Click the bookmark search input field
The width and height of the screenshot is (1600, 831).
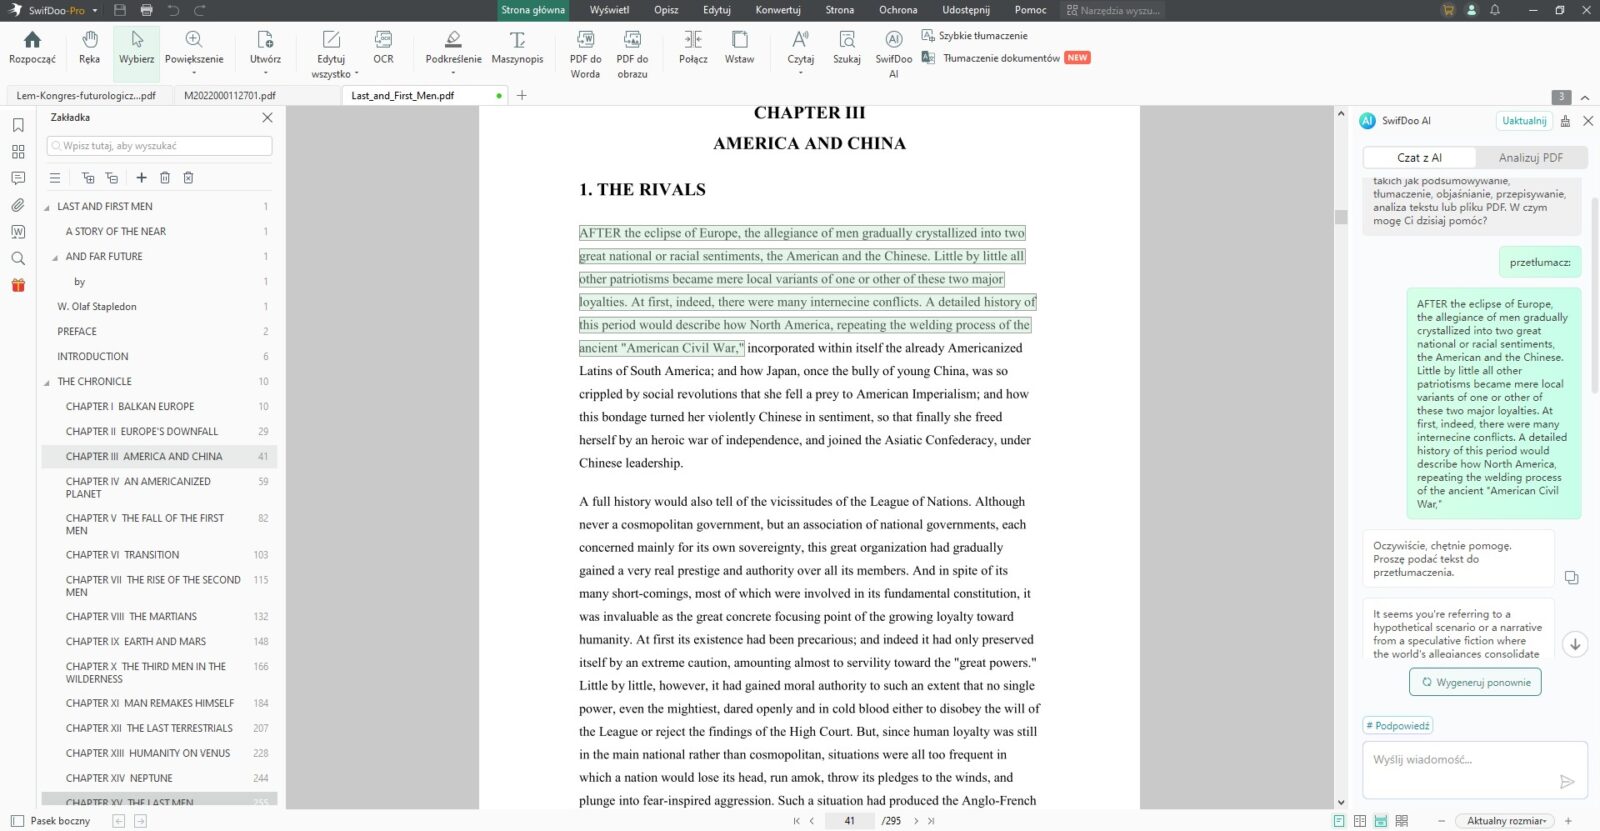coord(160,146)
